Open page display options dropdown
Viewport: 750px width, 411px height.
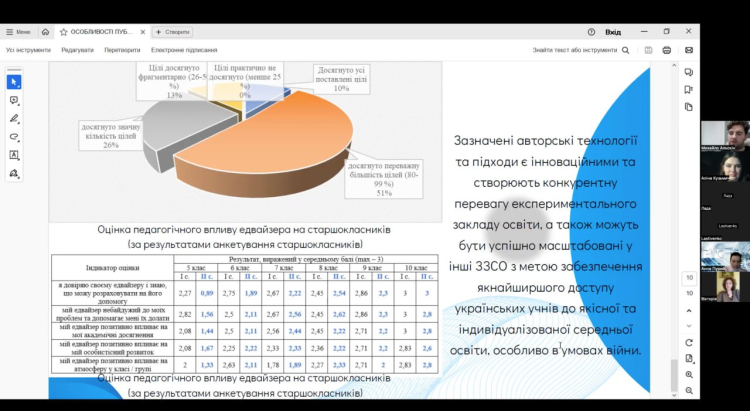[x=689, y=359]
